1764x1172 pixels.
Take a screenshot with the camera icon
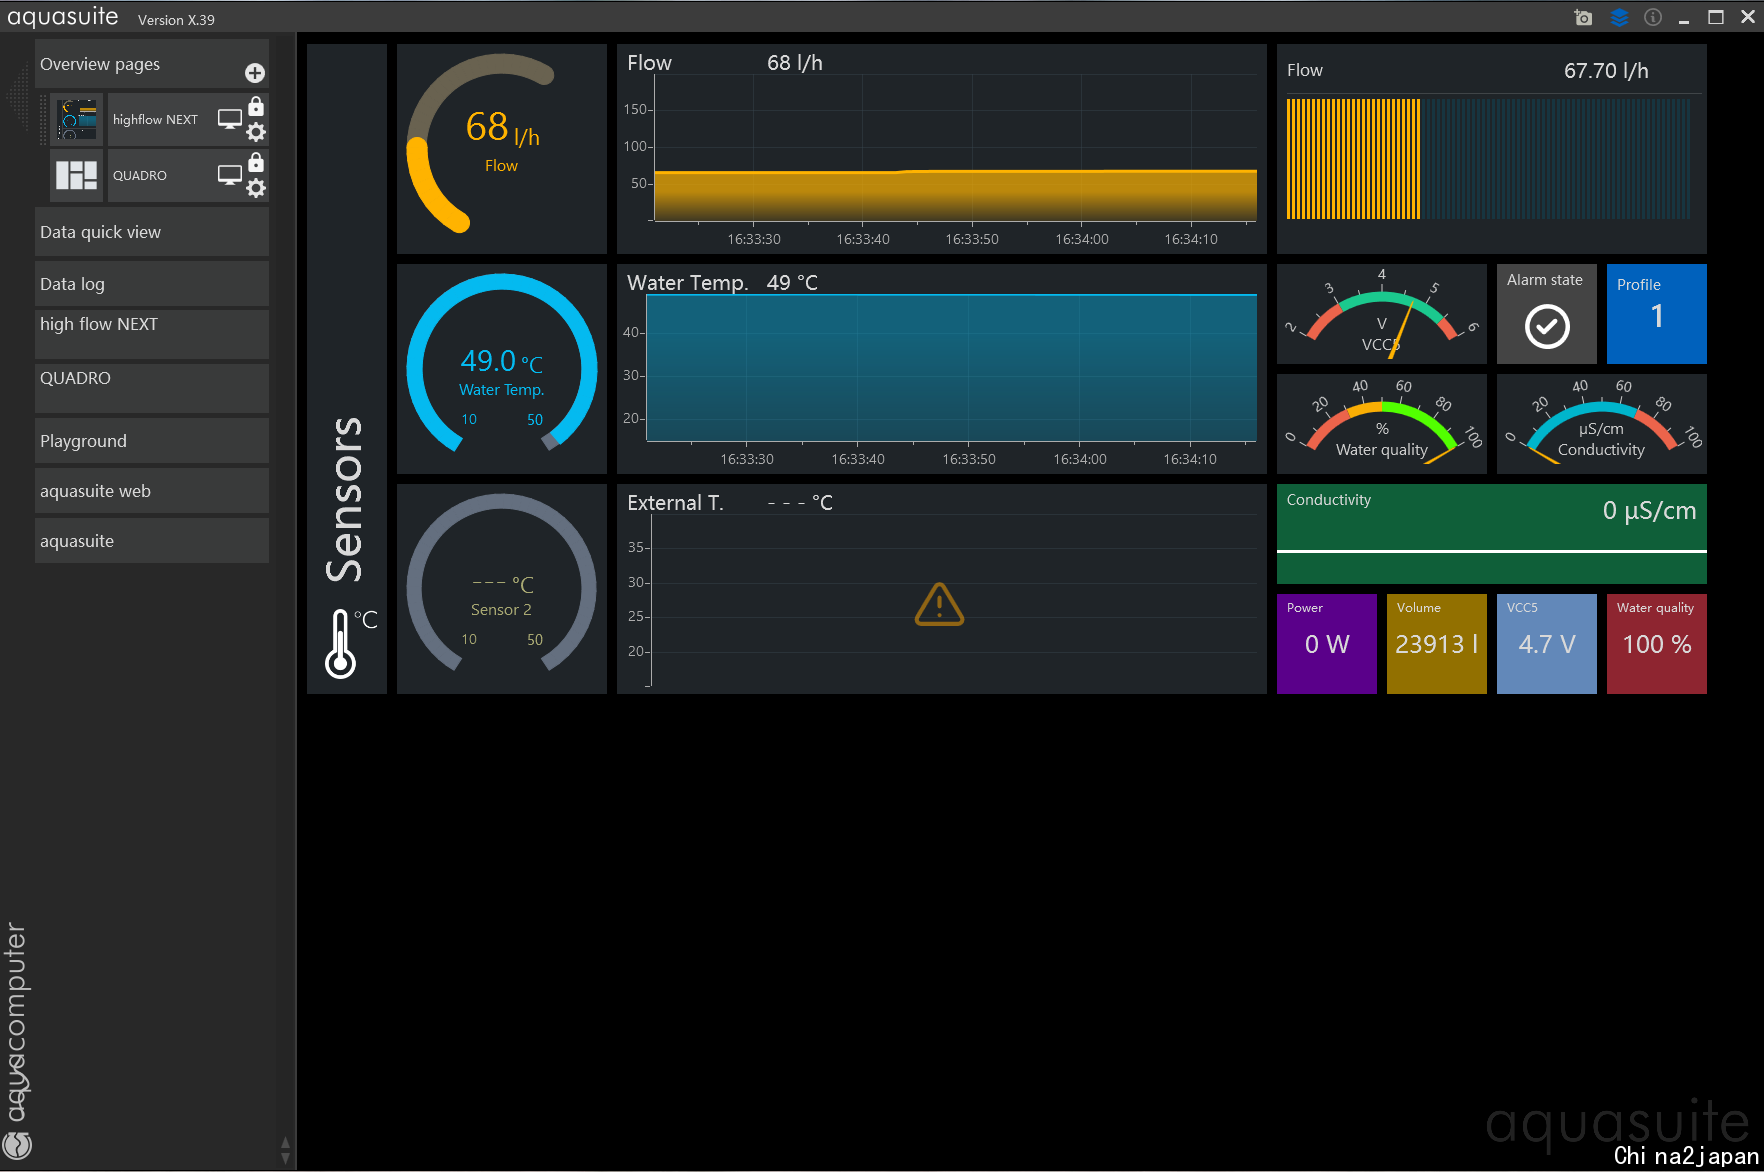[1583, 17]
